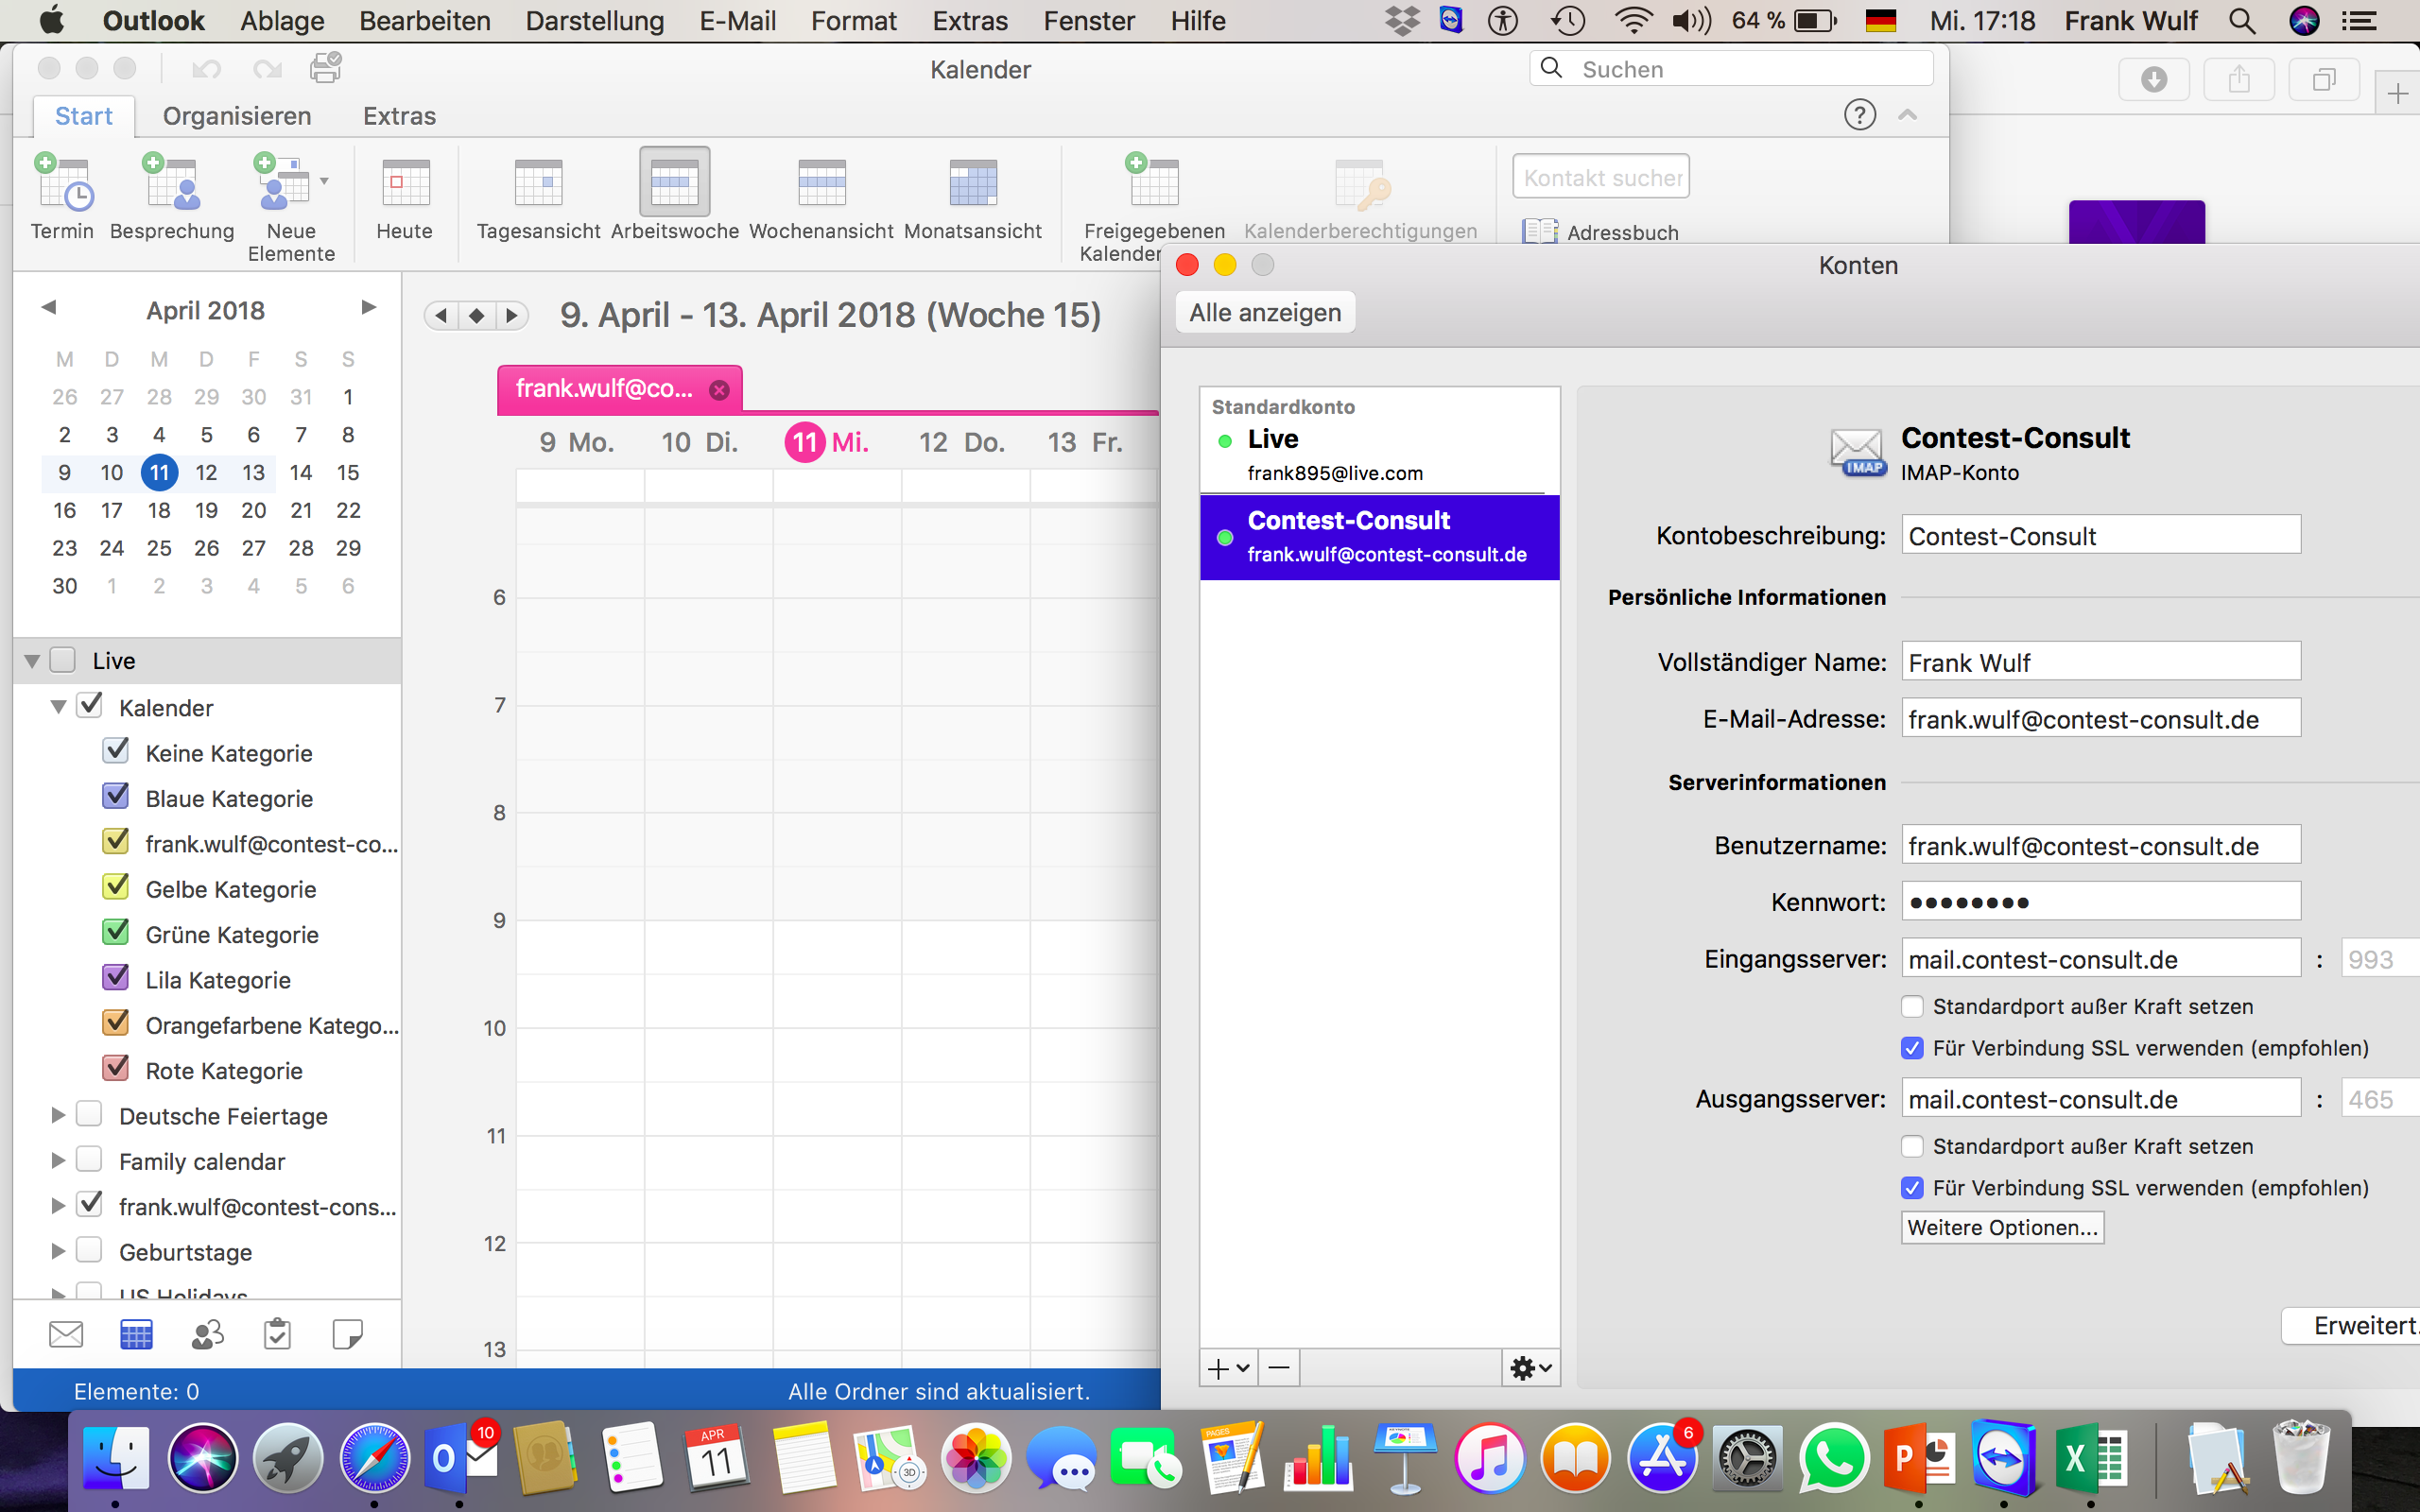Open Safari from the Dock
This screenshot has width=2420, height=1512.
tap(374, 1459)
